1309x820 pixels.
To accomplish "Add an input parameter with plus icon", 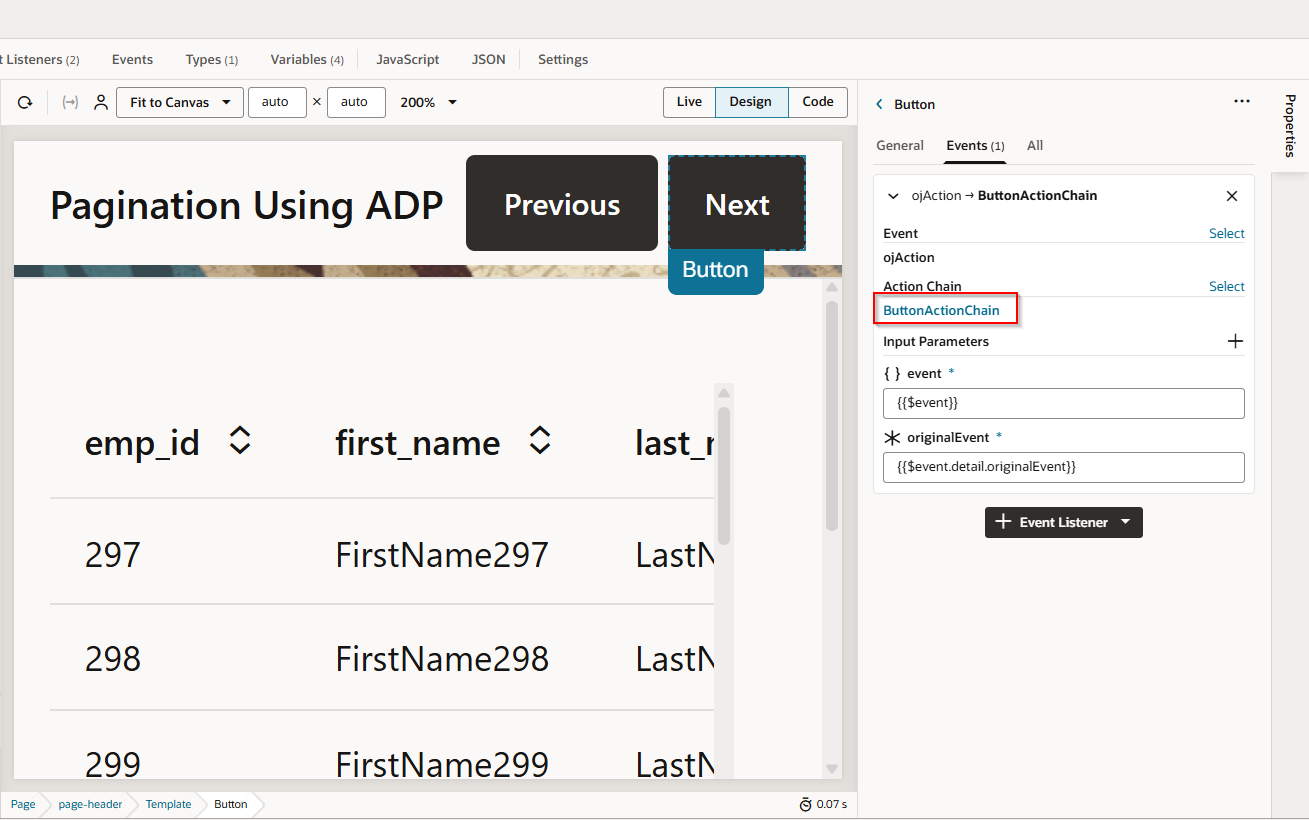I will click(x=1235, y=341).
